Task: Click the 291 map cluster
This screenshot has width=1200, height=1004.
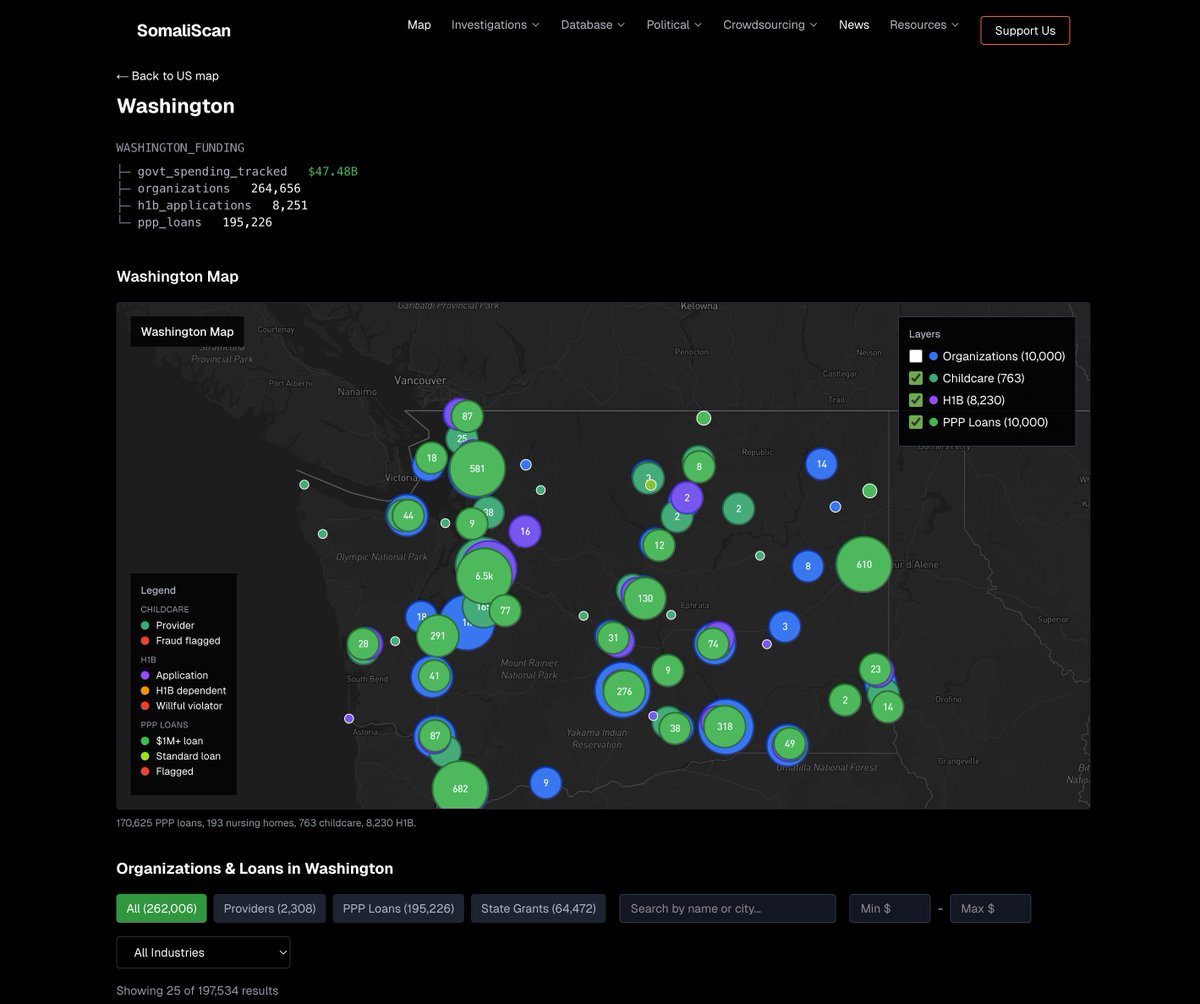Action: (437, 635)
